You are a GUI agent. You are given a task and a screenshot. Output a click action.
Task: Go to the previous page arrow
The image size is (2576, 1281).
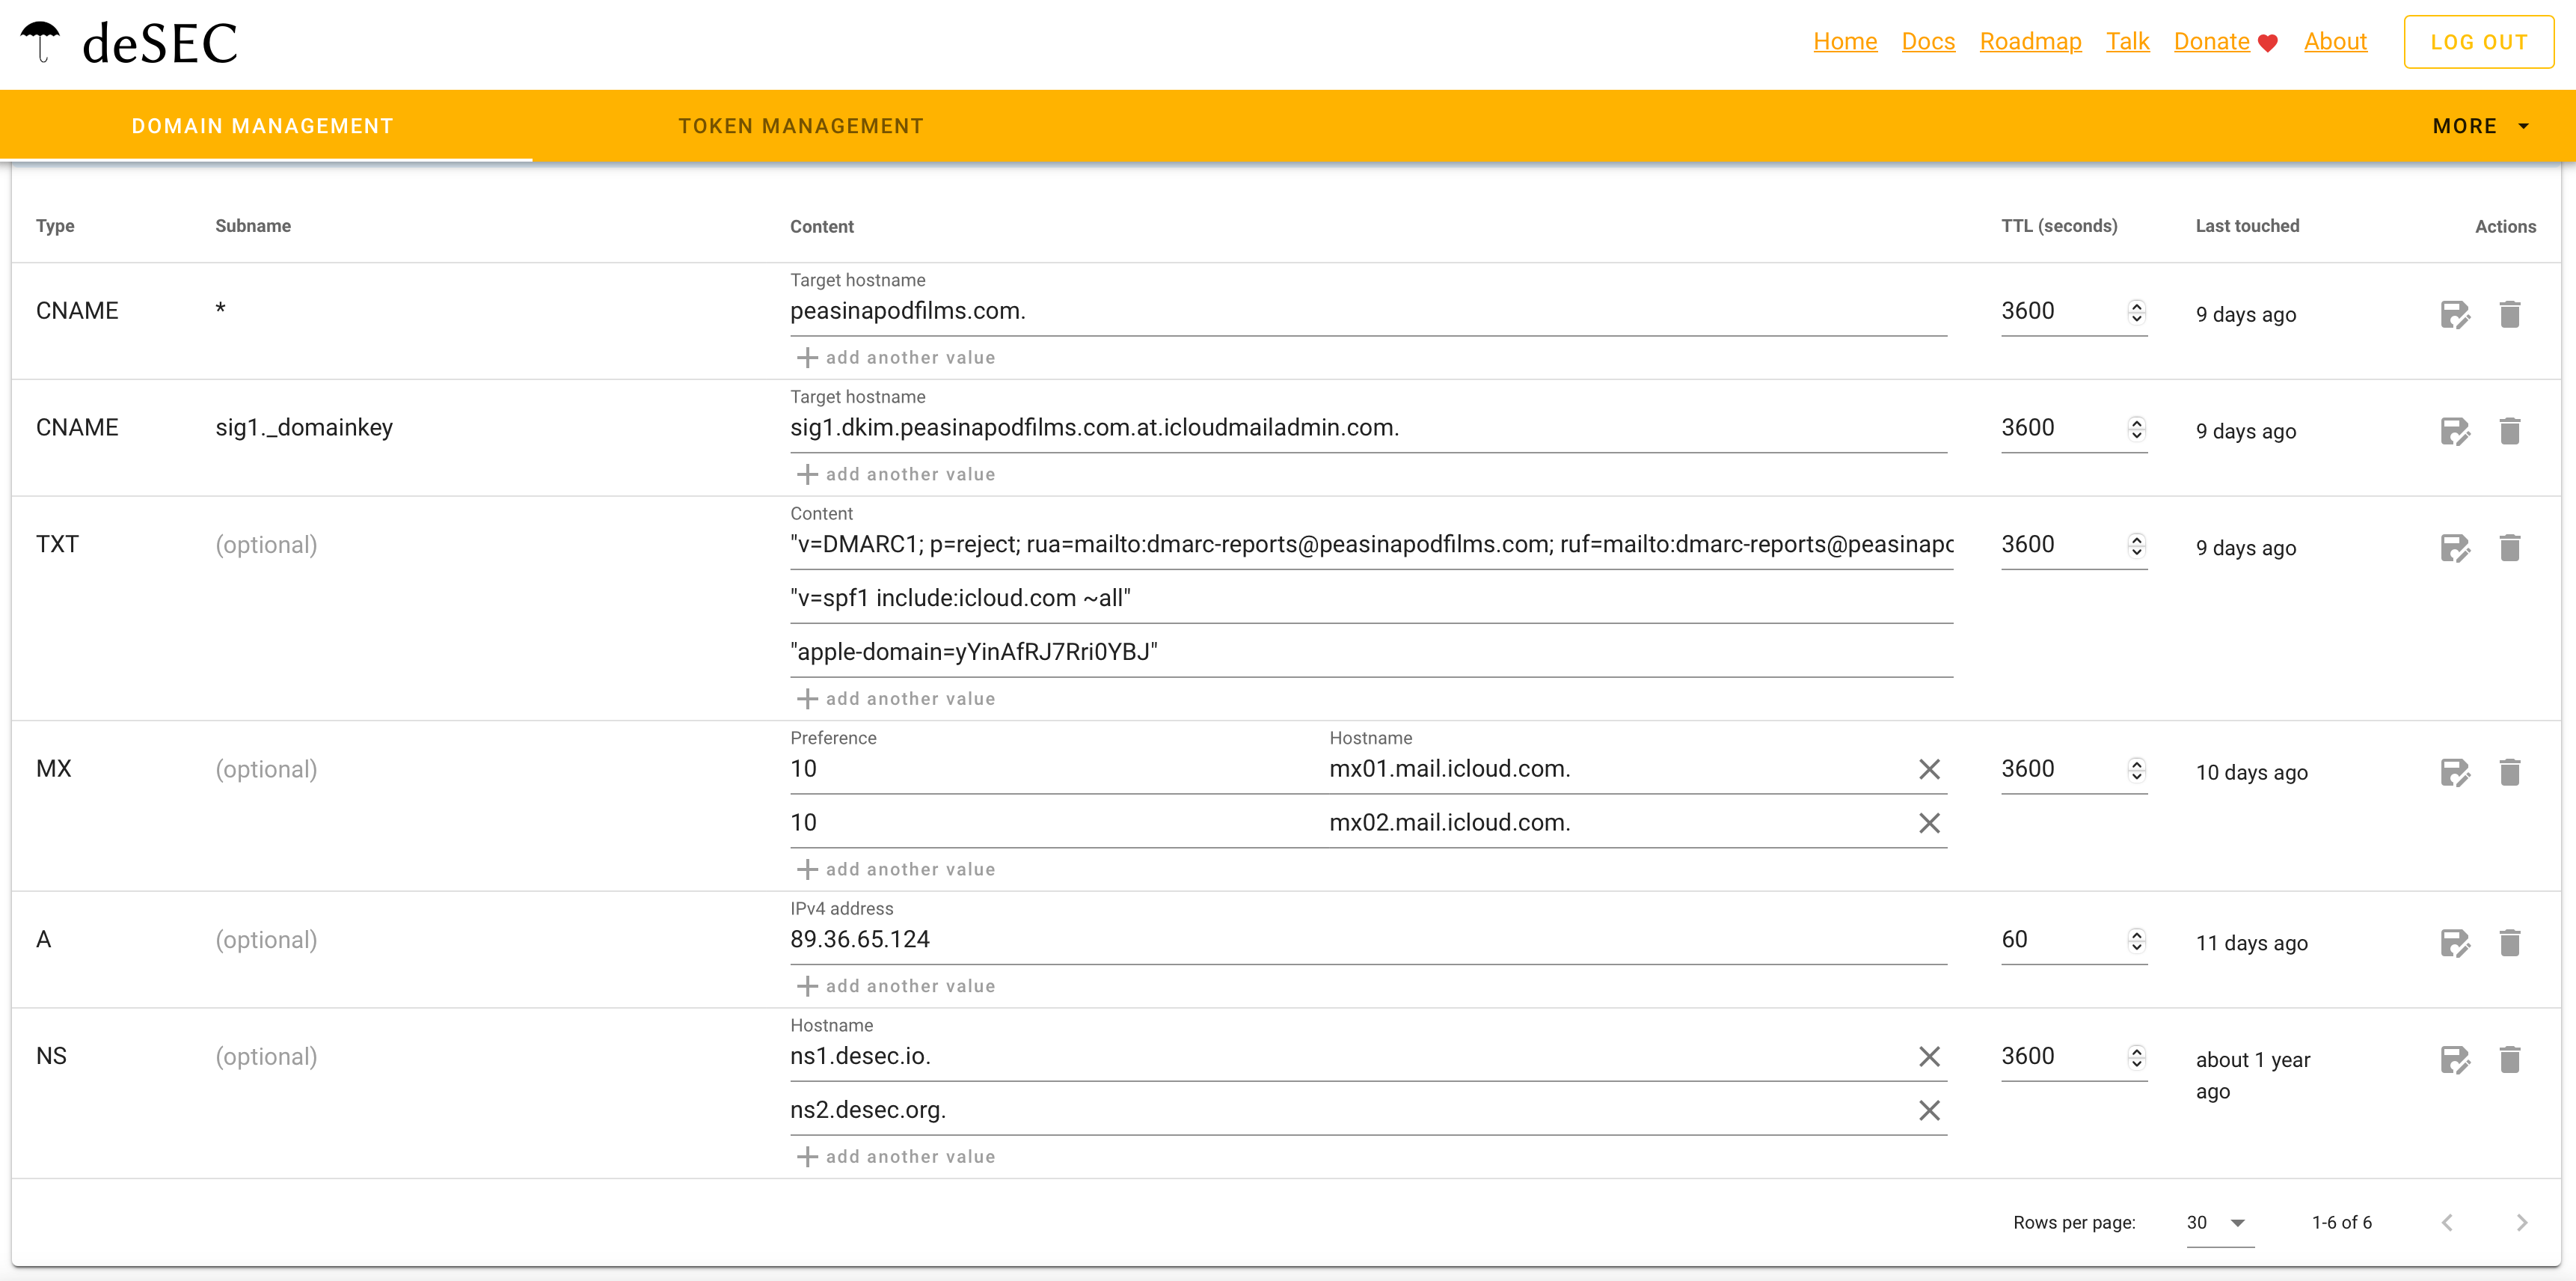point(2447,1222)
